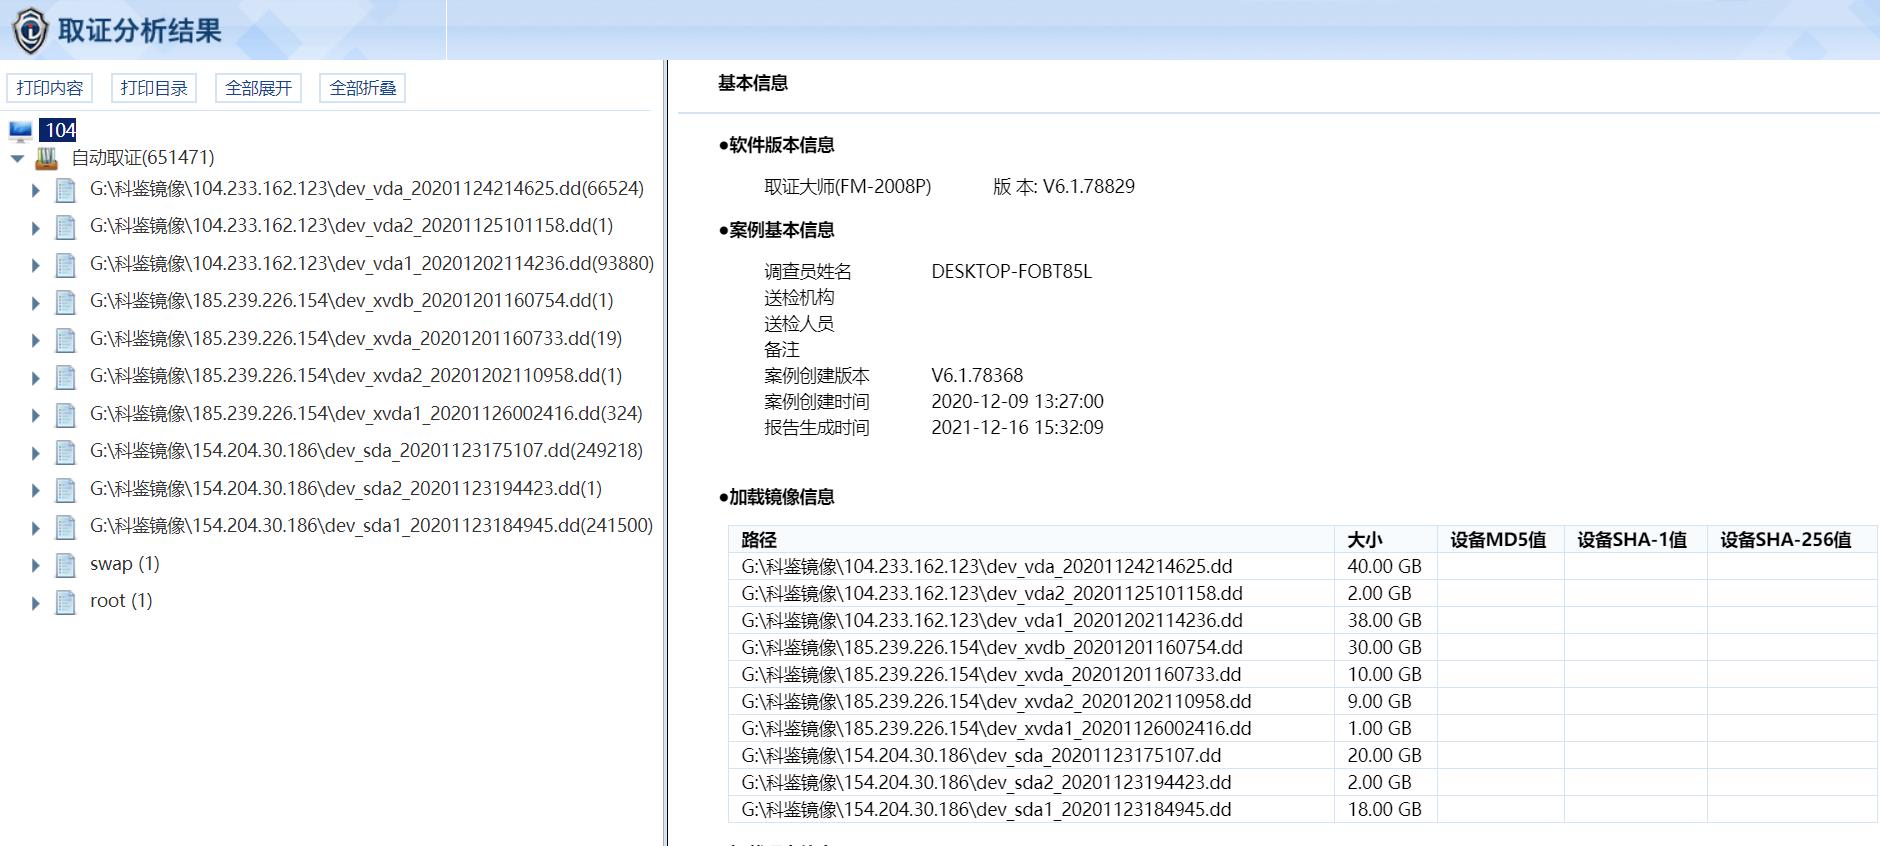Expand the swap tree node
1880x846 pixels.
click(36, 565)
